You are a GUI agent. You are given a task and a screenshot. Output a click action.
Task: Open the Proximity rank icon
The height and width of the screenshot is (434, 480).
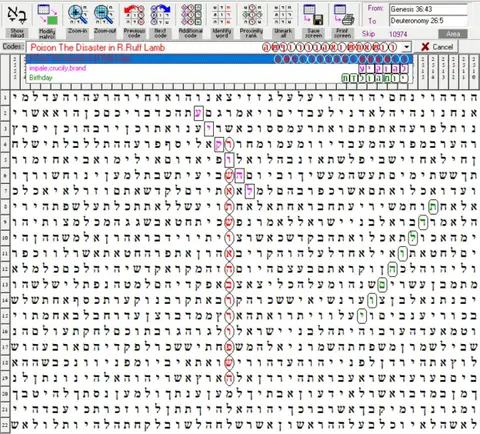pos(252,14)
